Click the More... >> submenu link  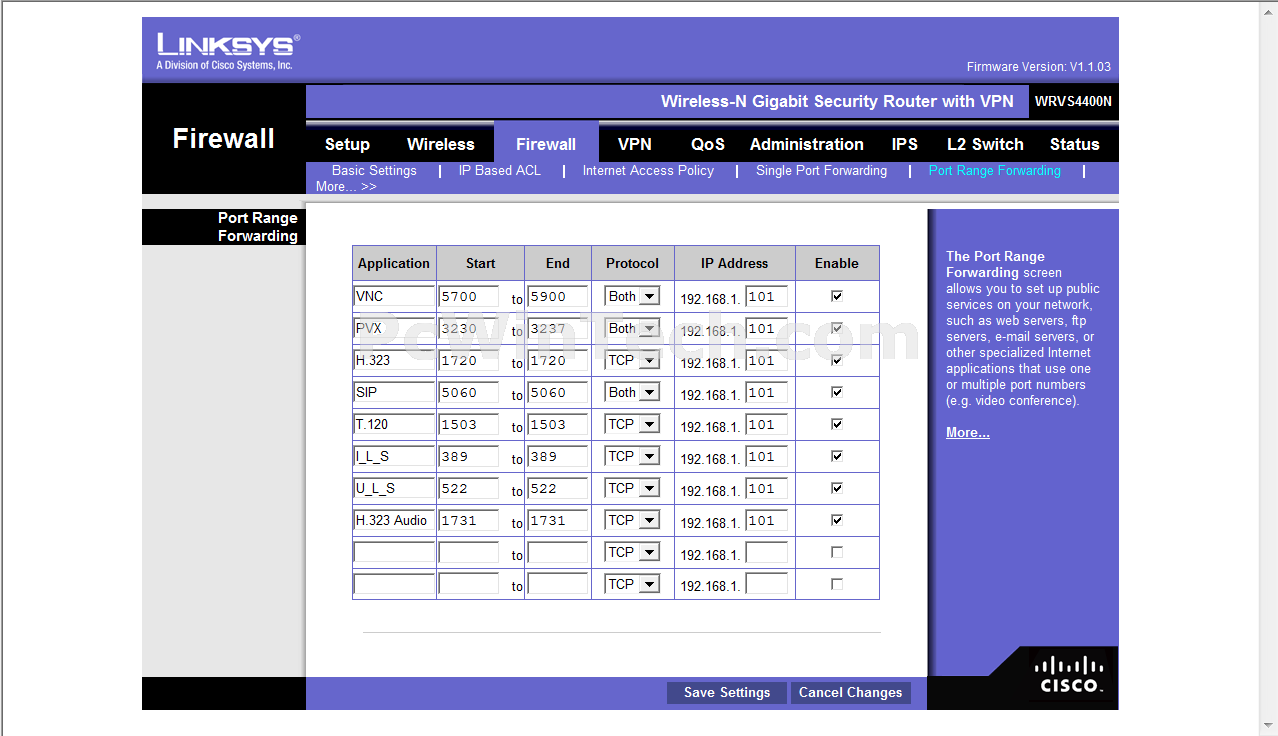(346, 187)
